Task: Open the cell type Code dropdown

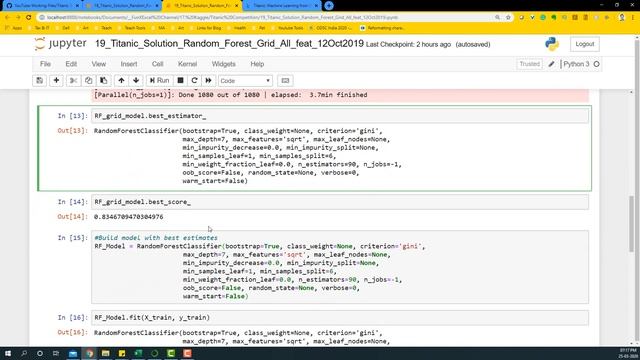Action: pos(245,80)
